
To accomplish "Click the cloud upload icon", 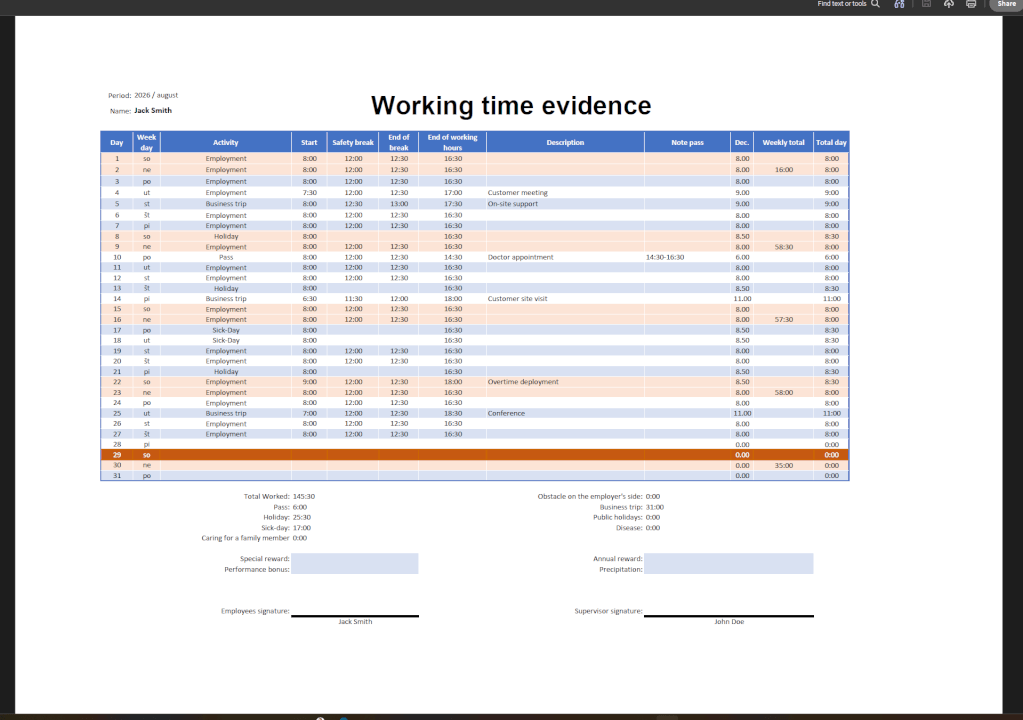I will (x=949, y=4).
